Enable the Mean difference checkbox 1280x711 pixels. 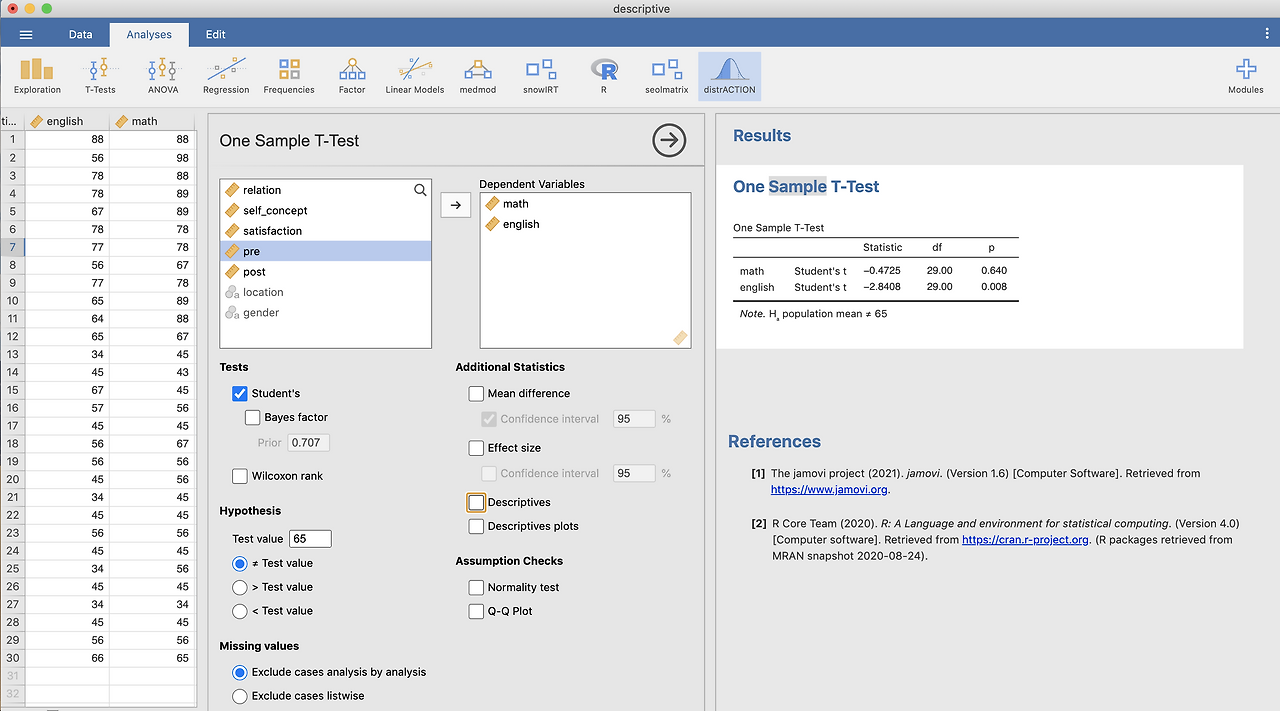[x=476, y=394]
